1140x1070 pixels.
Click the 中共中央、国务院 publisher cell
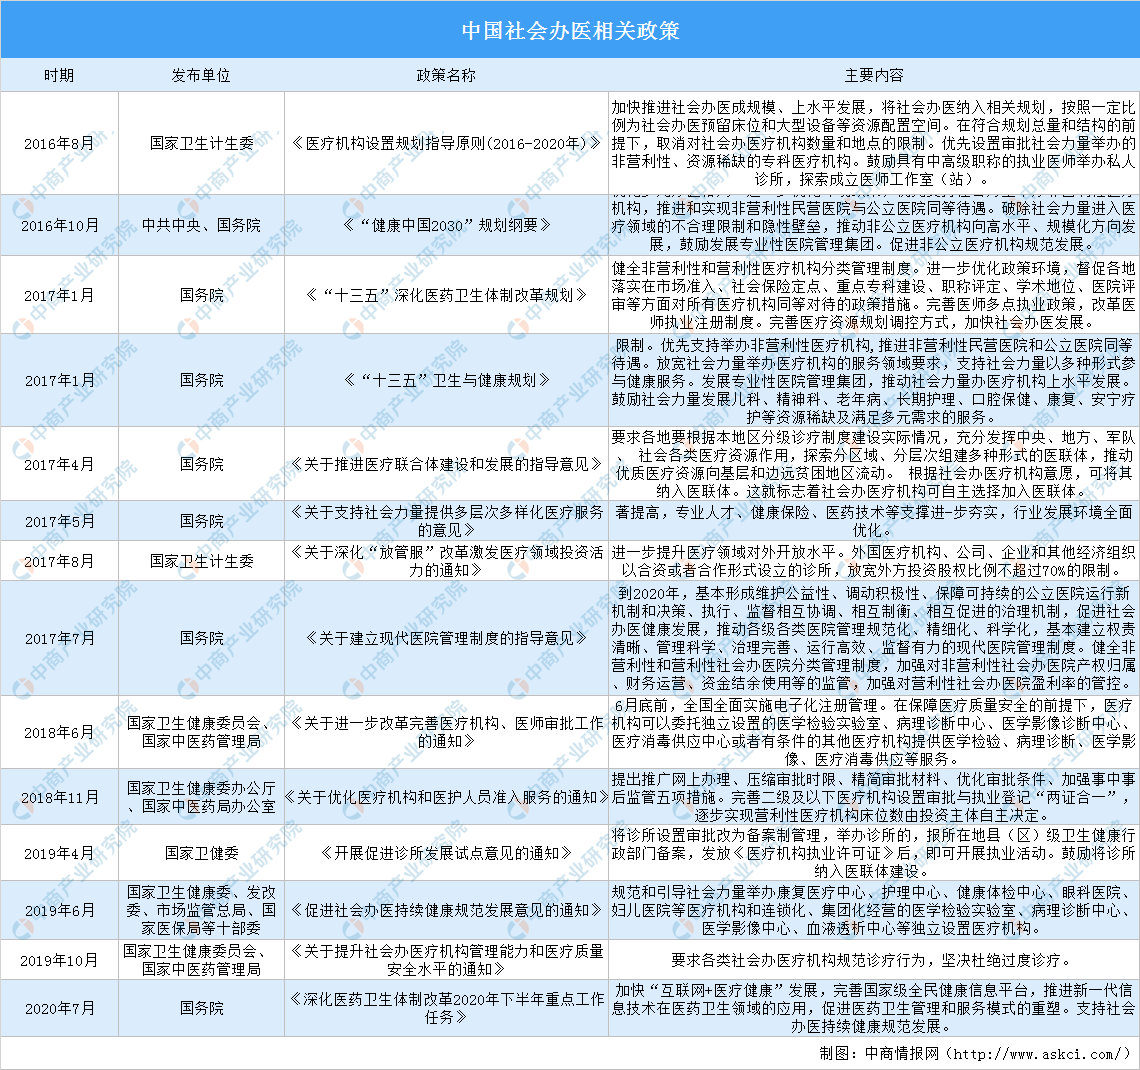pos(201,224)
